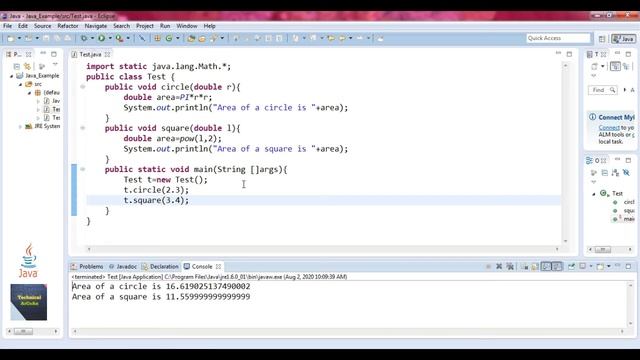Open the Run button dropdown arrow
Screen dimensions: 640x360
pos(110,38)
